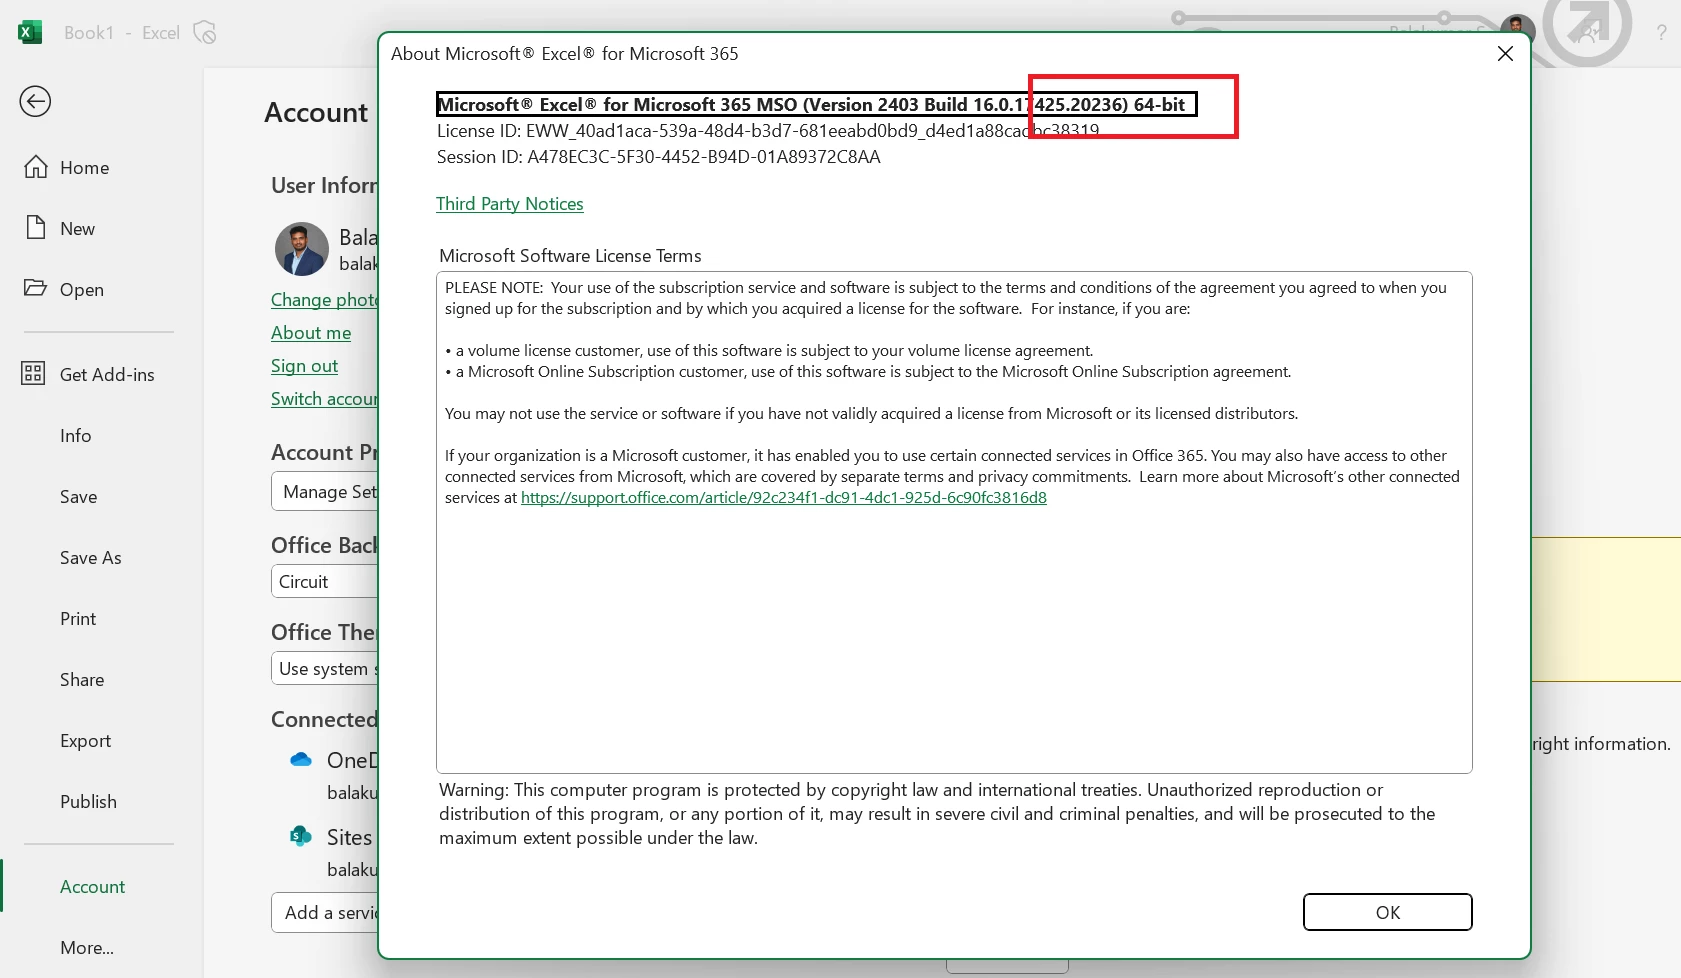Click the SharePoint Sites icon
1681x978 pixels.
tap(301, 836)
